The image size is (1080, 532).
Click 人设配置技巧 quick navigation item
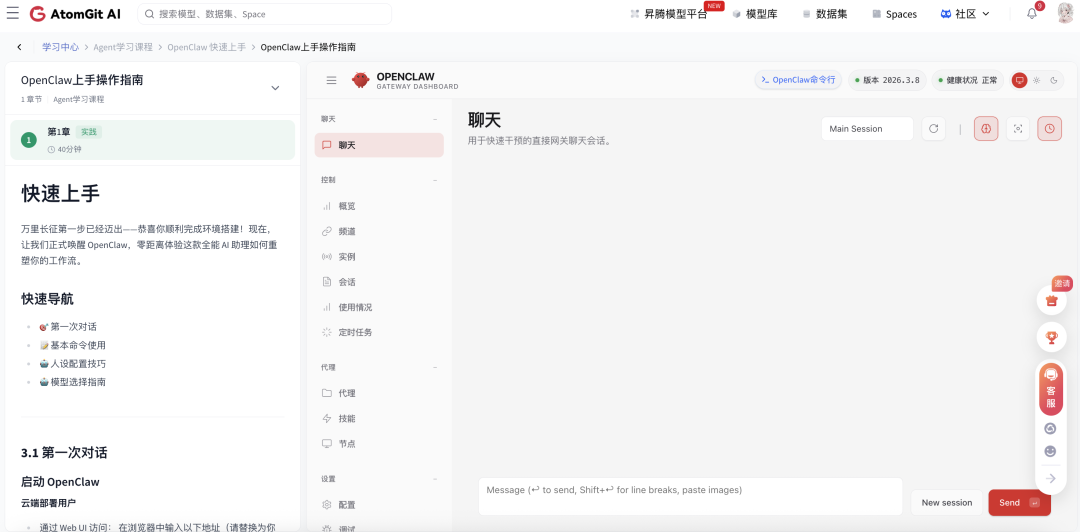coord(73,363)
